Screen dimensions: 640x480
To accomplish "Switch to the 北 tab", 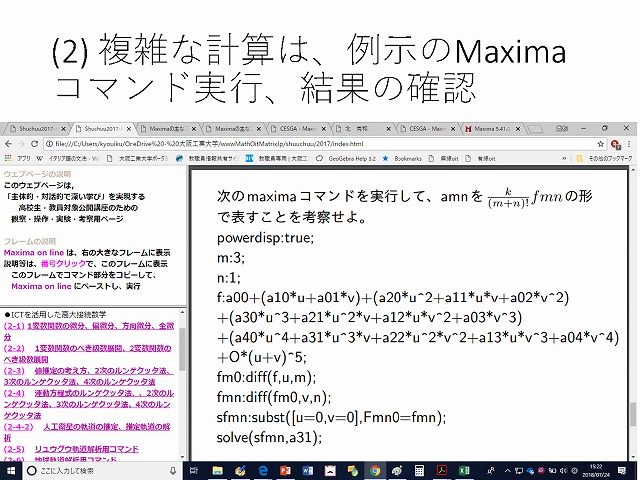I will (x=362, y=129).
